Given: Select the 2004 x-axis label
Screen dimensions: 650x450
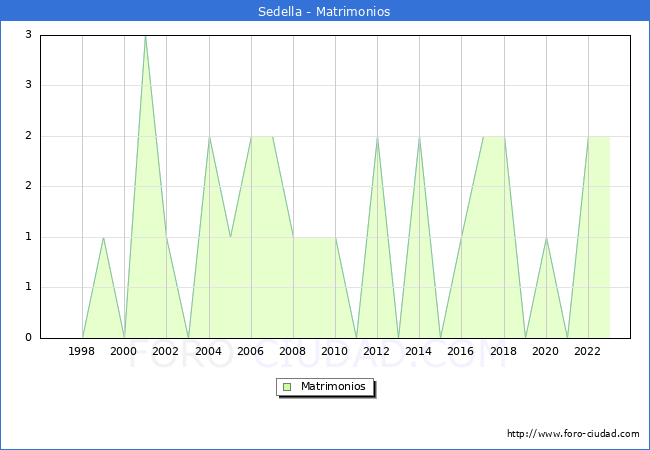Looking at the screenshot, I should click(x=209, y=351).
